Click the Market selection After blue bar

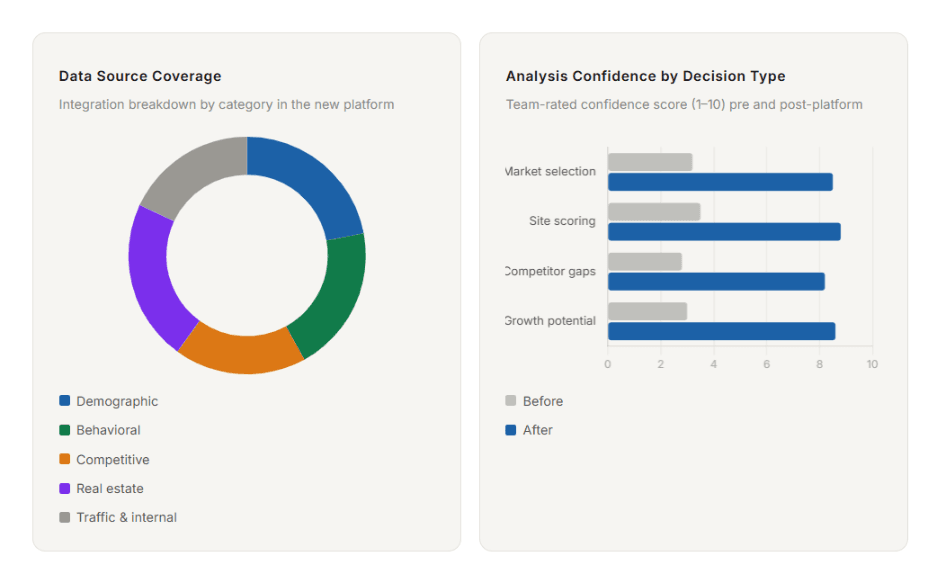point(721,182)
